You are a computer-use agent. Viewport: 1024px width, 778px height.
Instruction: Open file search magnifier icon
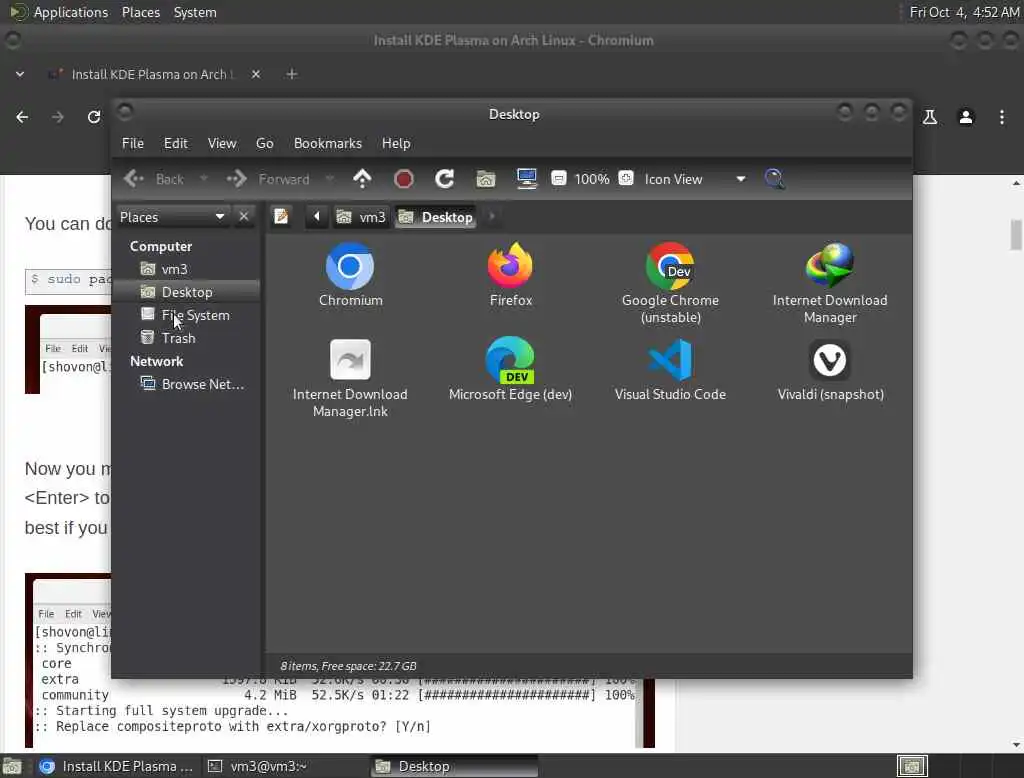point(775,178)
